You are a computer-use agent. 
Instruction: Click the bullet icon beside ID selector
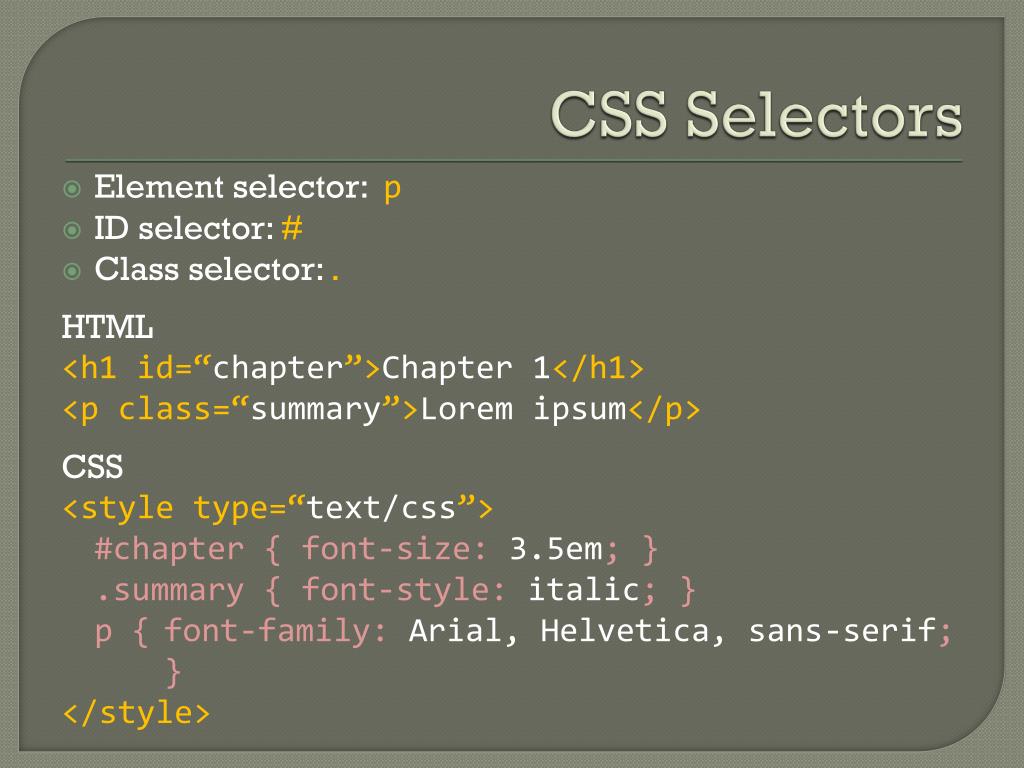(72, 230)
